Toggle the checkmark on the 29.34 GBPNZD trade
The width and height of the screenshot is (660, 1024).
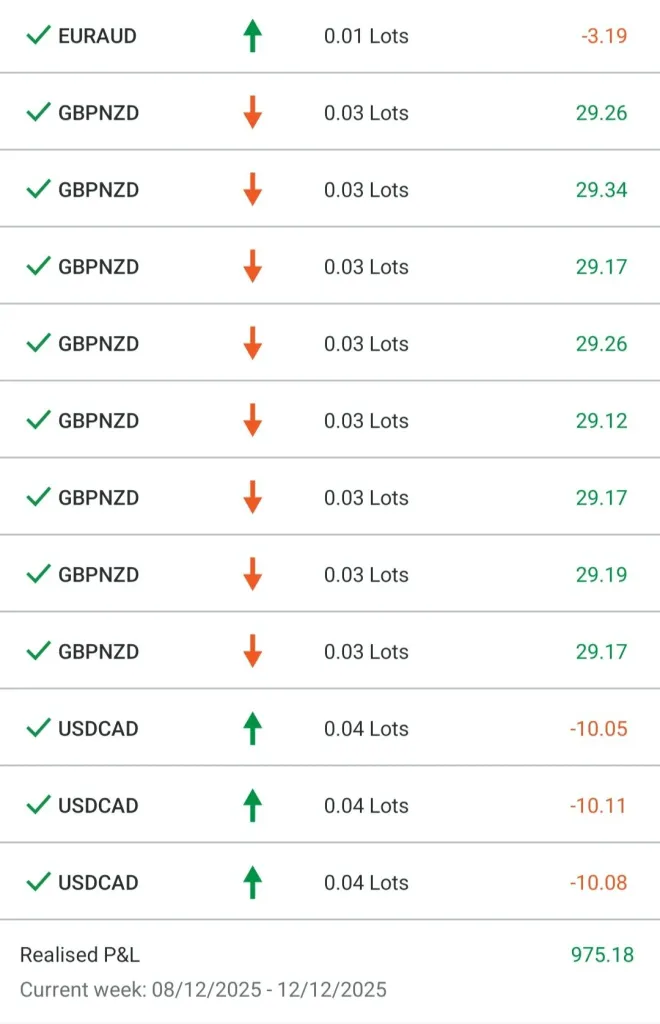point(38,190)
